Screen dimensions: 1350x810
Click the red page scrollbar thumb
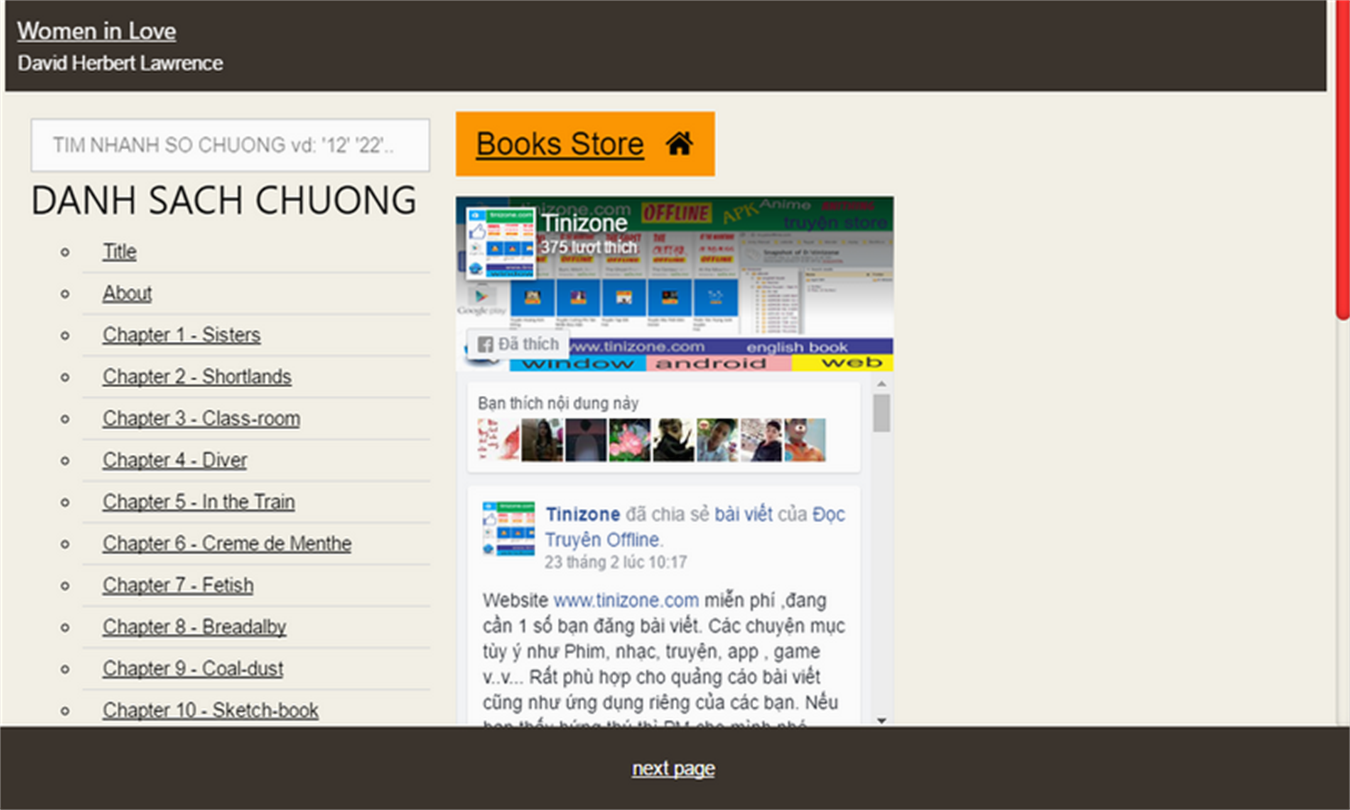[1343, 160]
